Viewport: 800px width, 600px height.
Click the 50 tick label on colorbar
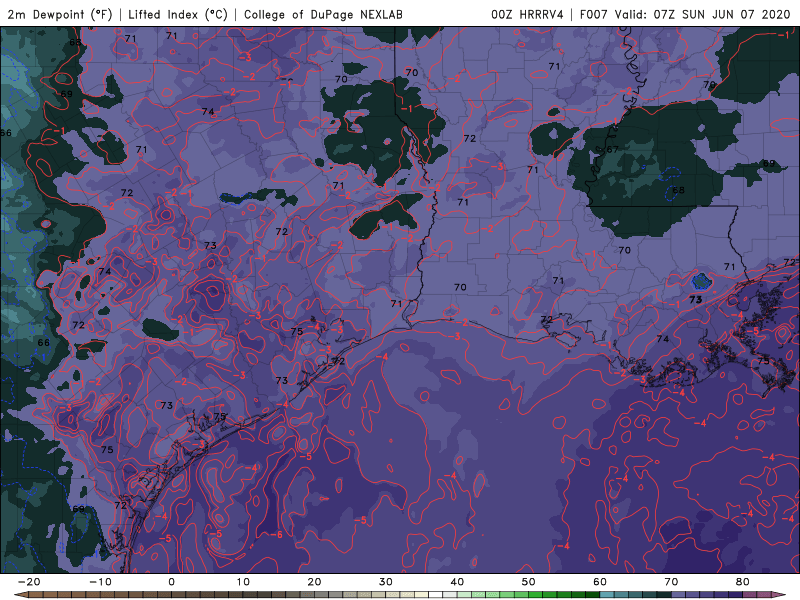coord(529,582)
